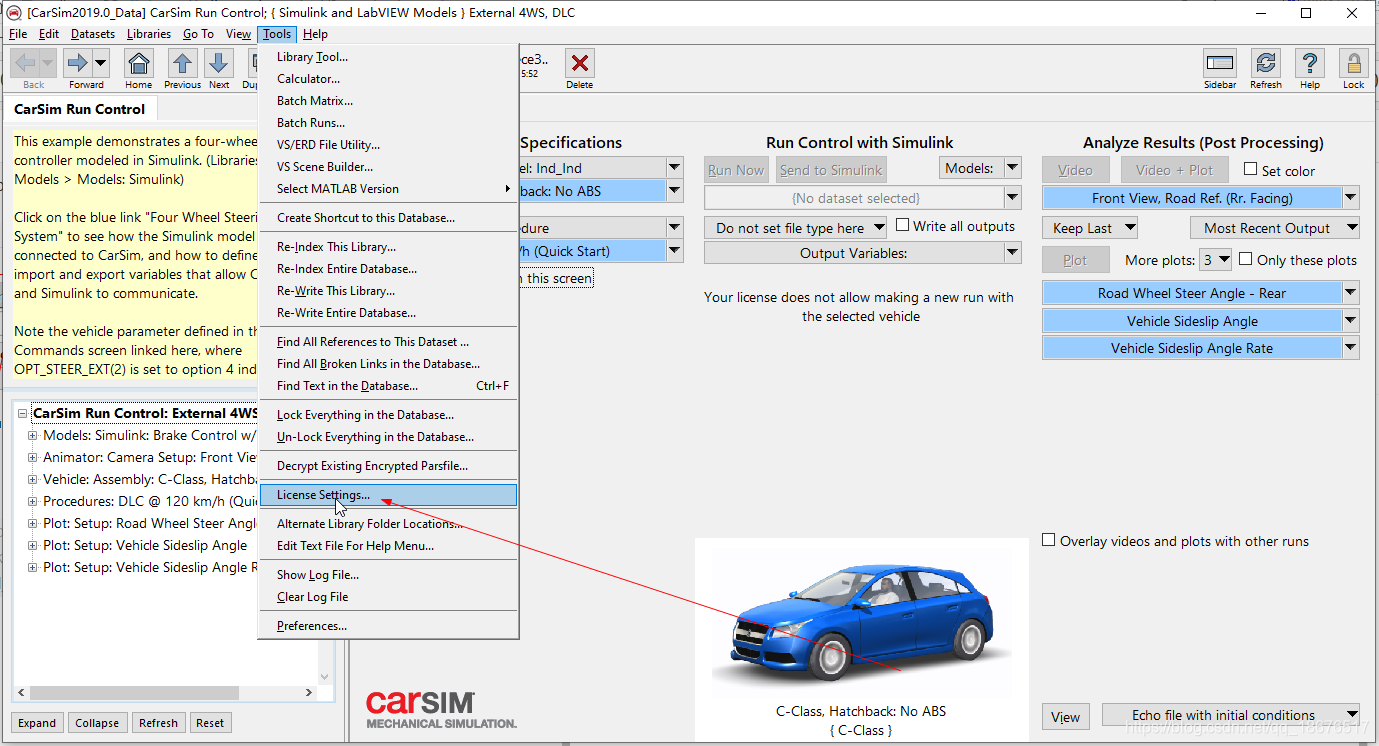The width and height of the screenshot is (1379, 746).
Task: Click Road Wheel Steer Angle - Rear link
Action: 1191,293
